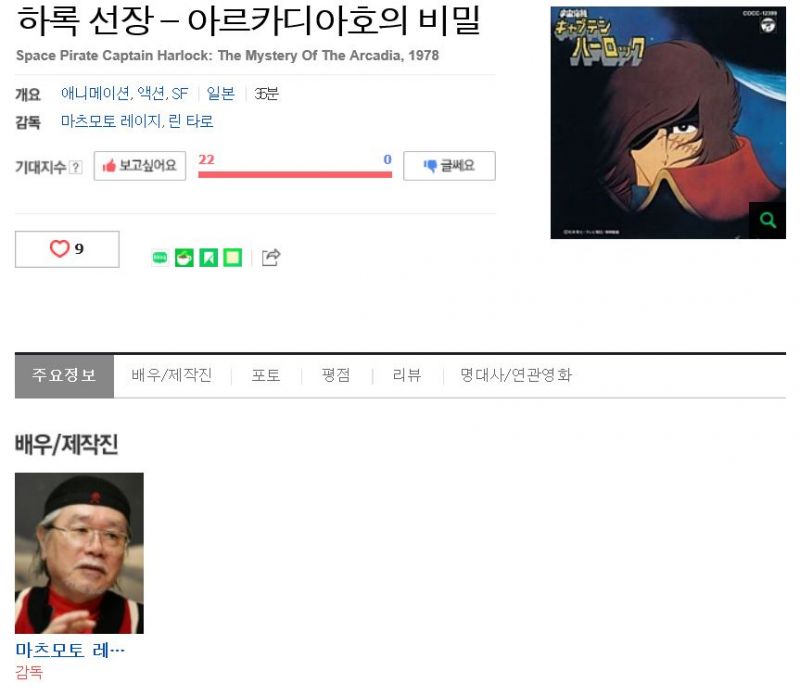The width and height of the screenshot is (800, 696).
Task: Select the 주요정보 tab
Action: [64, 376]
